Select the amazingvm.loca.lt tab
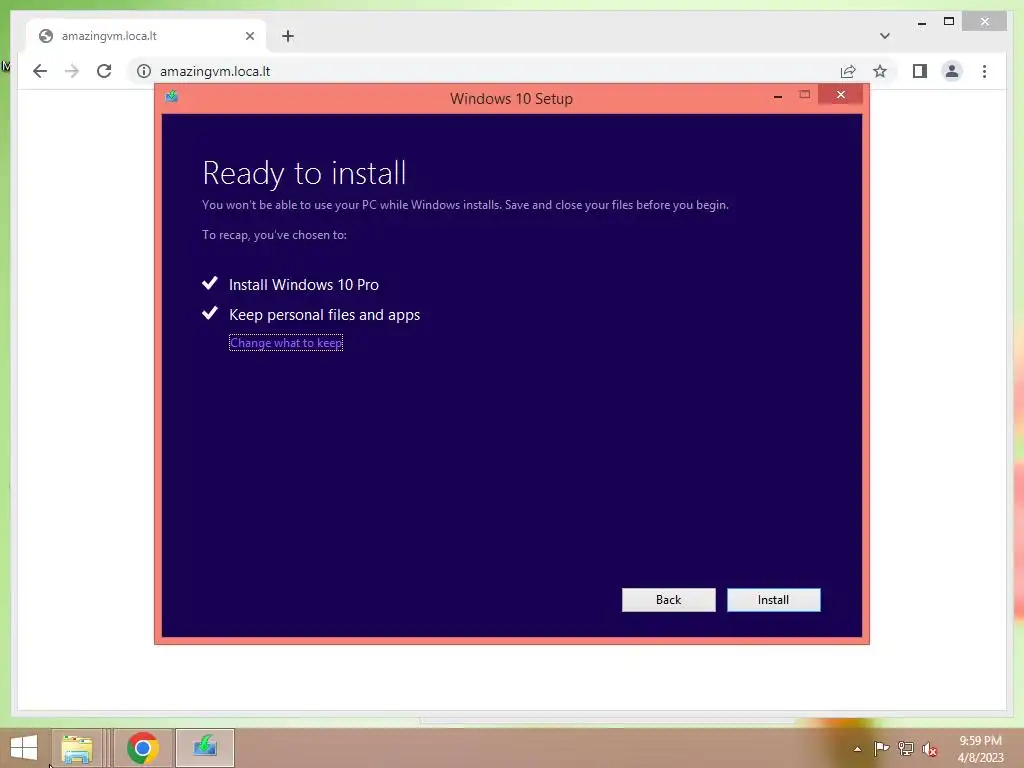 (146, 36)
